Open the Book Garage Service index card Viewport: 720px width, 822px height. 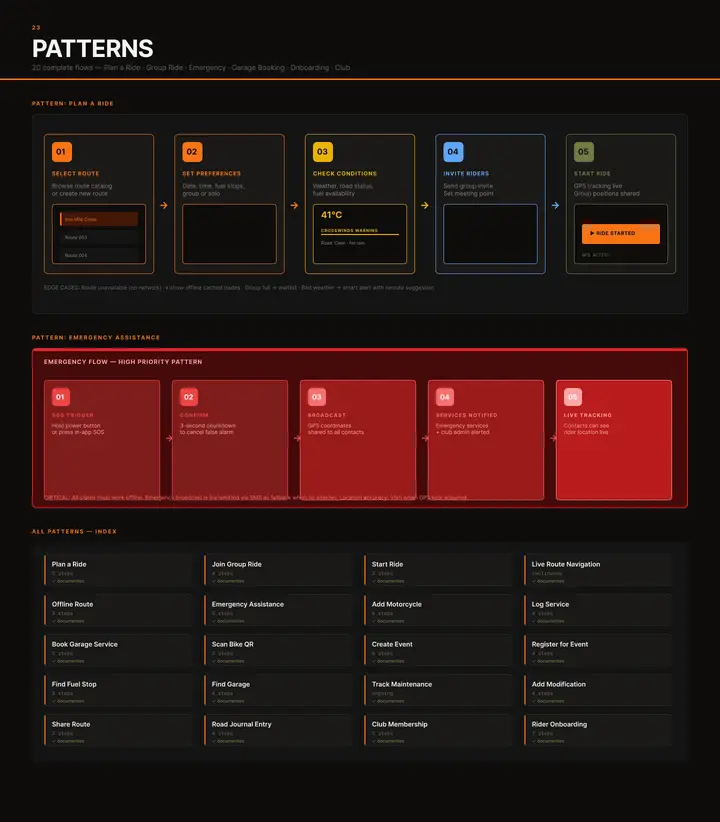pyautogui.click(x=119, y=650)
